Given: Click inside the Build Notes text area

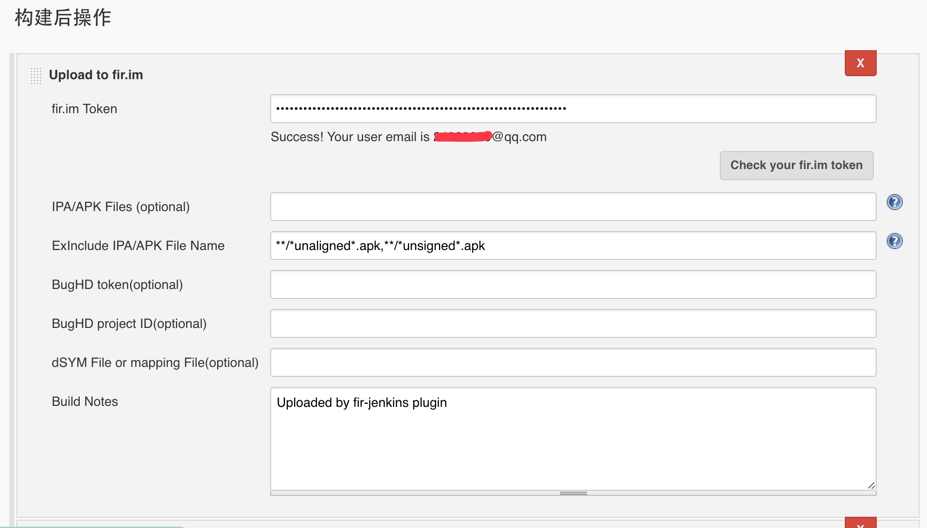Looking at the screenshot, I should pyautogui.click(x=573, y=439).
